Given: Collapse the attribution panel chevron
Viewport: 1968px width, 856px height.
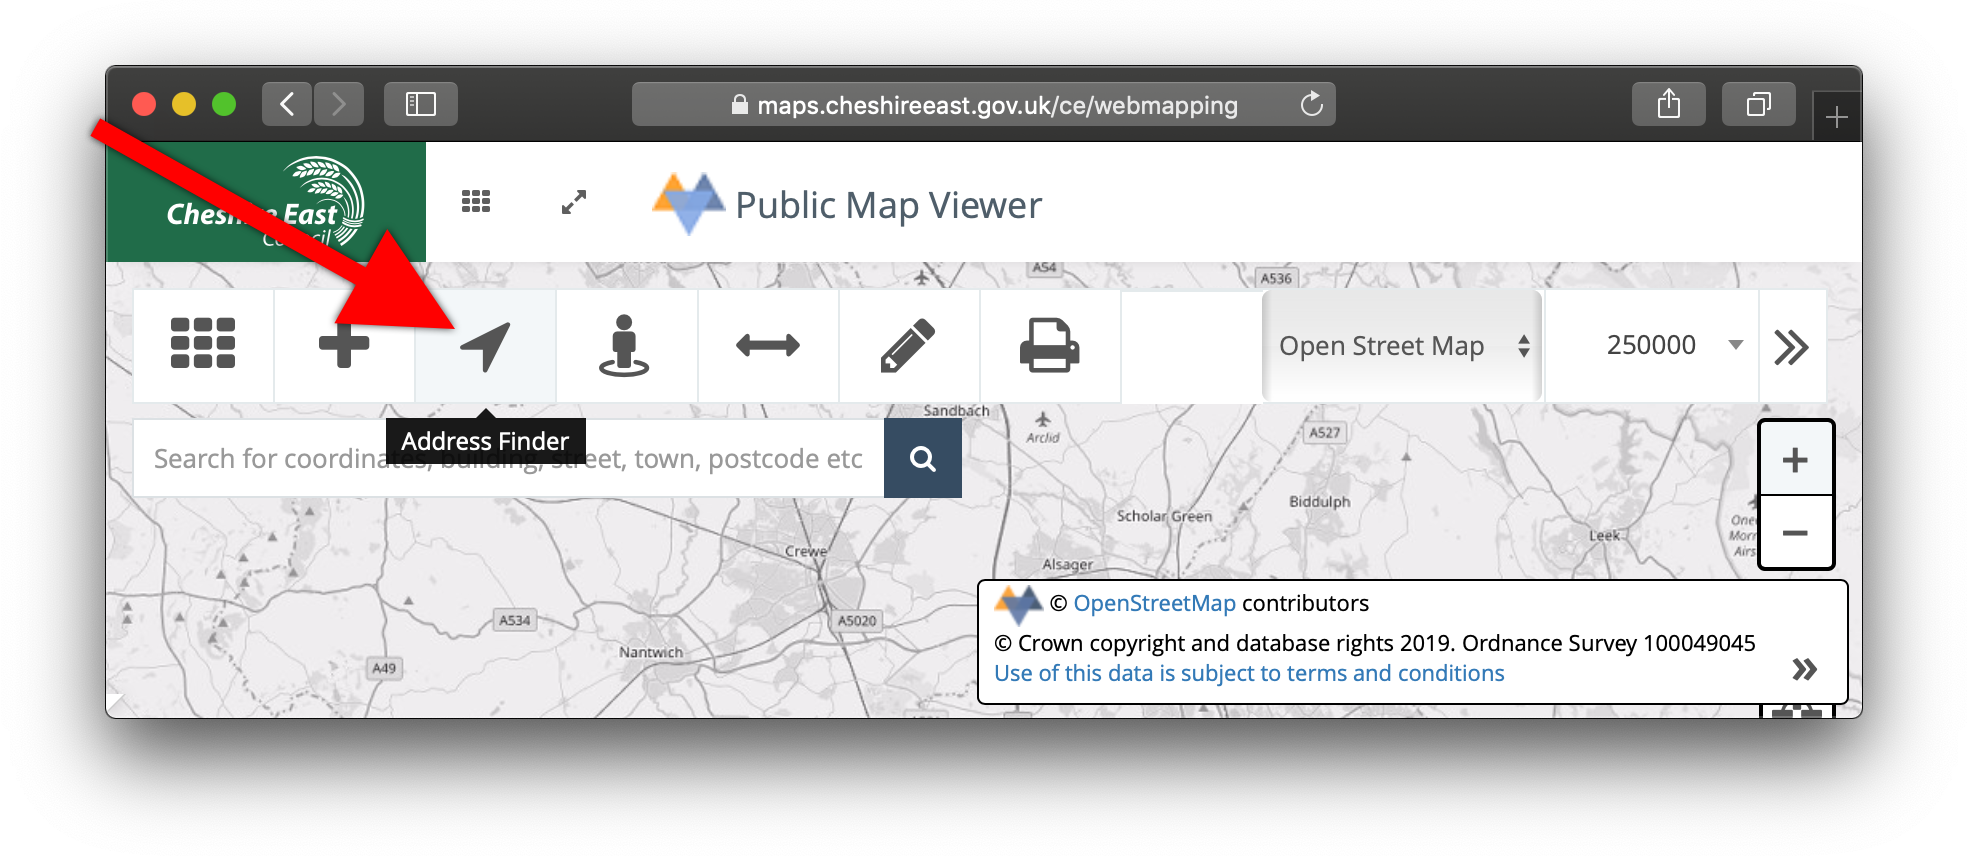Looking at the screenshot, I should pyautogui.click(x=1805, y=669).
